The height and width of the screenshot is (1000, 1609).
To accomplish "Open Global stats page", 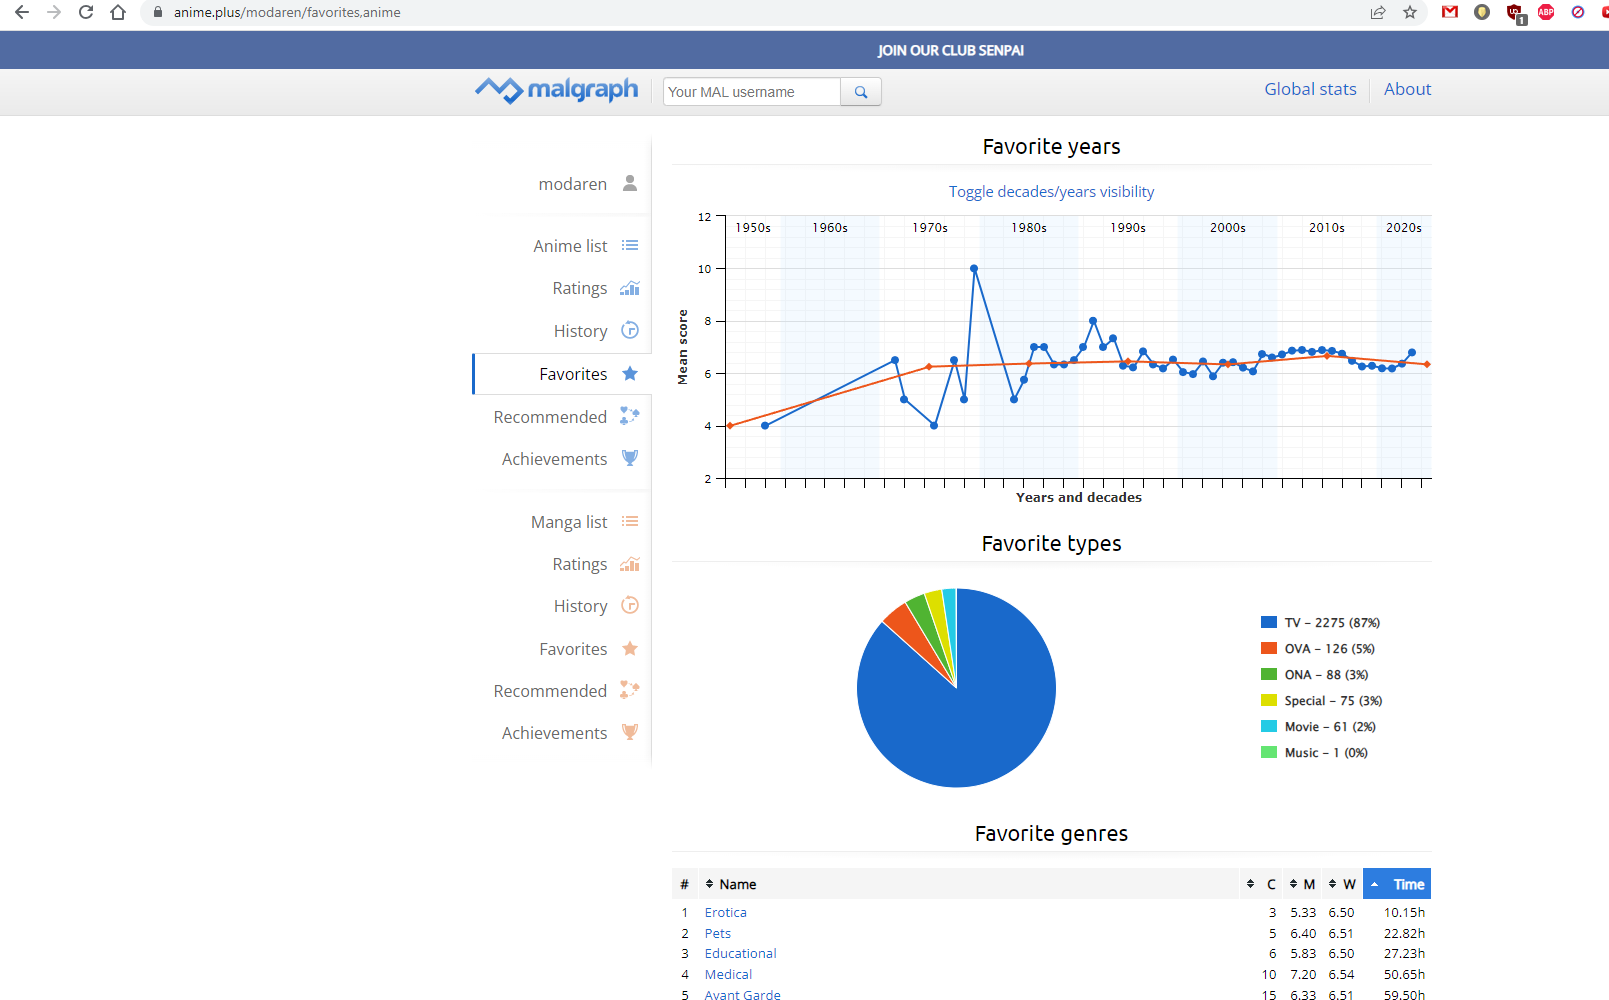I will 1310,89.
